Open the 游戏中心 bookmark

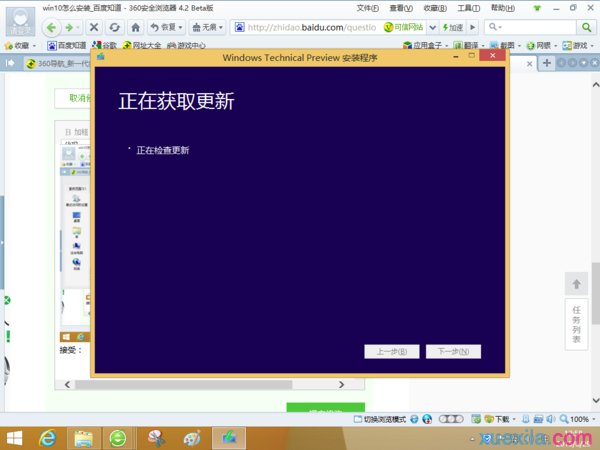[186, 46]
